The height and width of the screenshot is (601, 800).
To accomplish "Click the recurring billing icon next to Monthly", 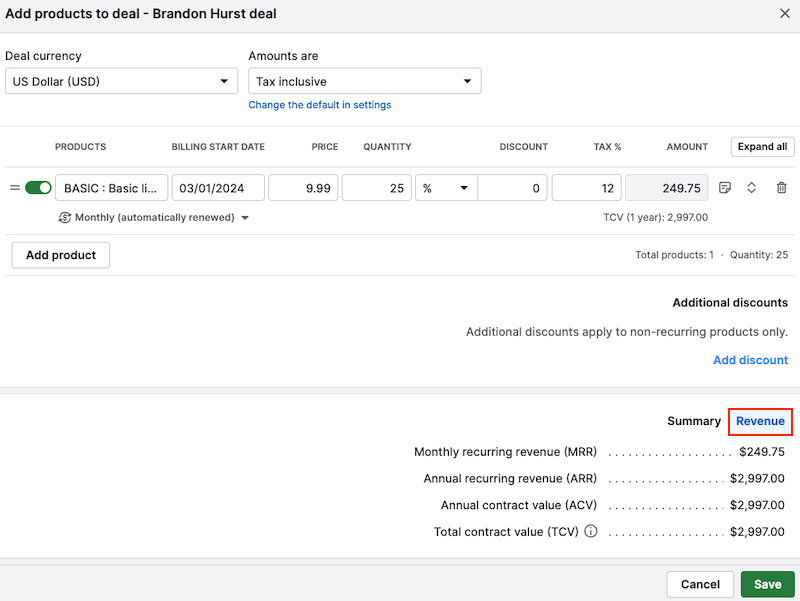I will (65, 217).
